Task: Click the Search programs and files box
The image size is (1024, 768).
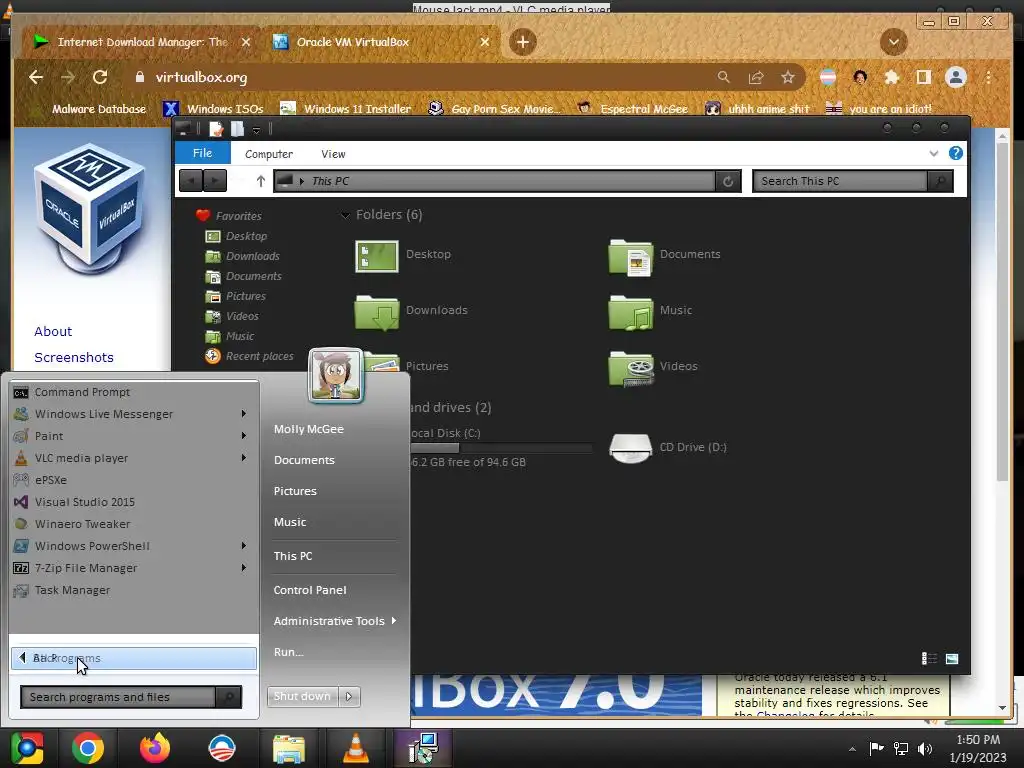Action: click(118, 697)
